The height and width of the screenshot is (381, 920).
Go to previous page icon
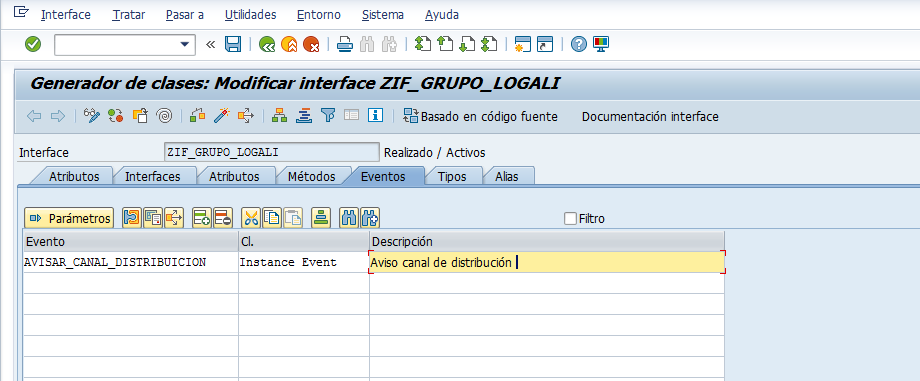coord(445,44)
